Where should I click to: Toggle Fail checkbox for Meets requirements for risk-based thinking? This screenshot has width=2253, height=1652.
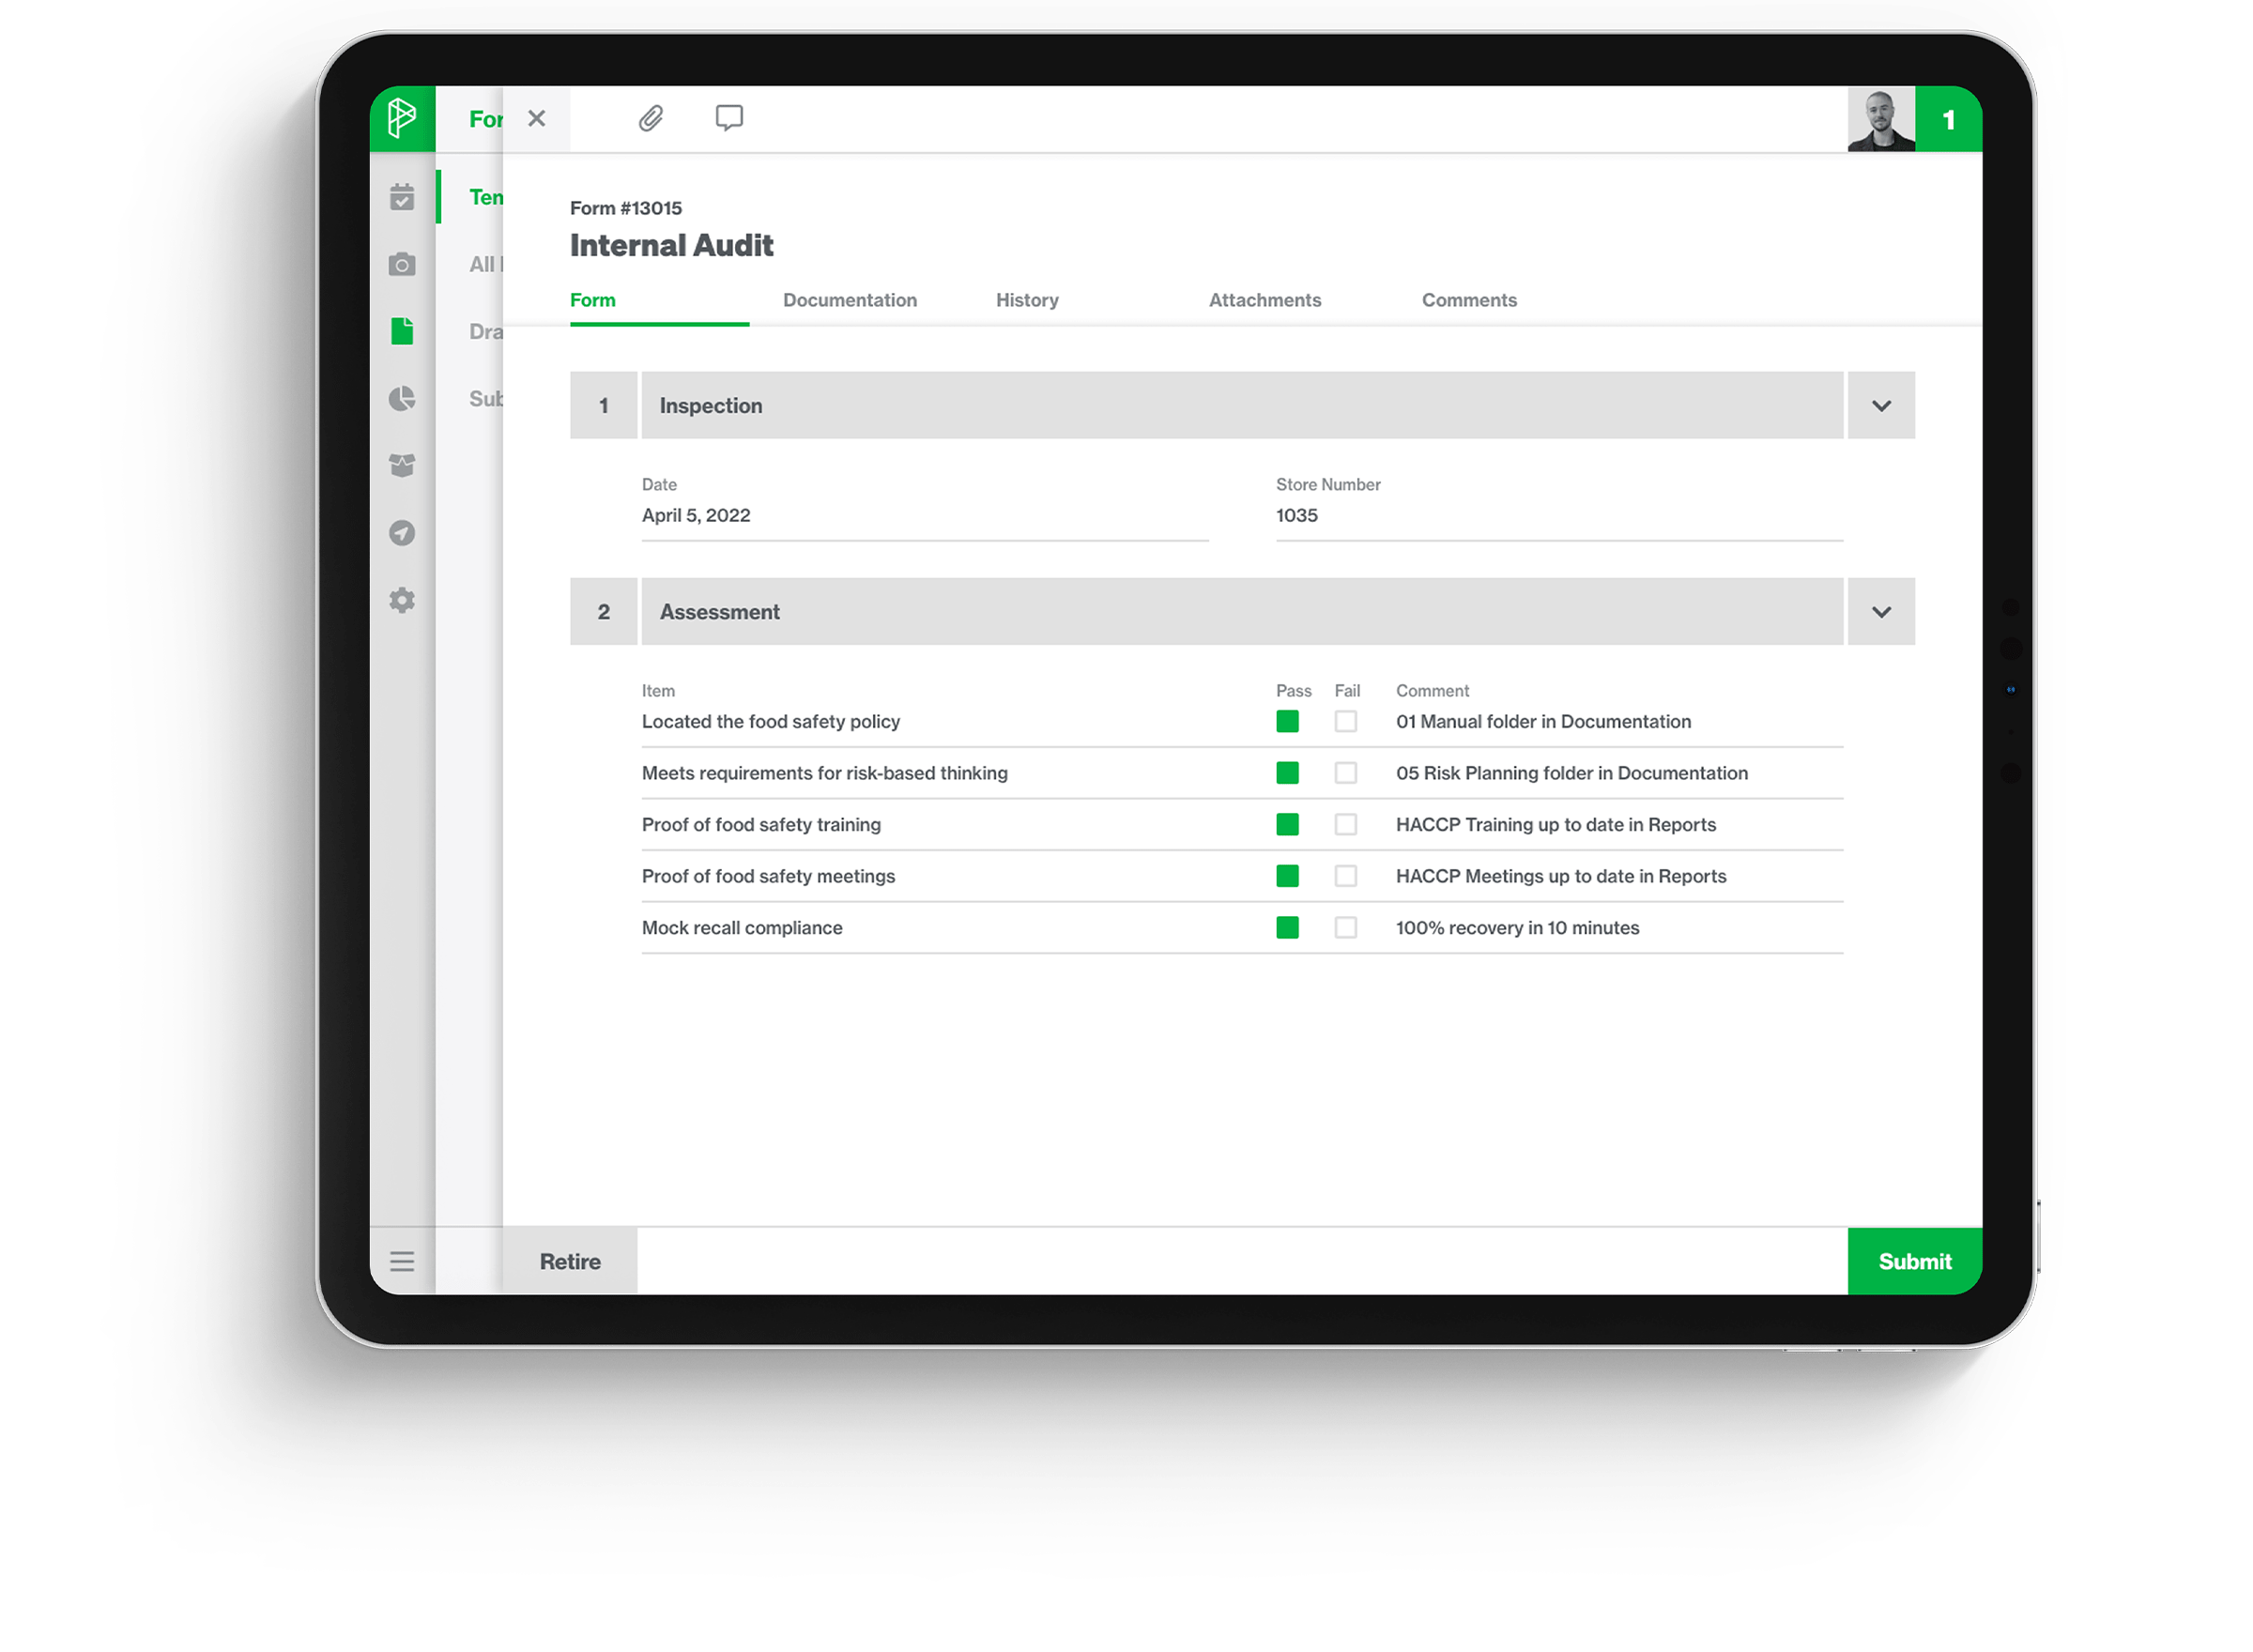point(1345,771)
